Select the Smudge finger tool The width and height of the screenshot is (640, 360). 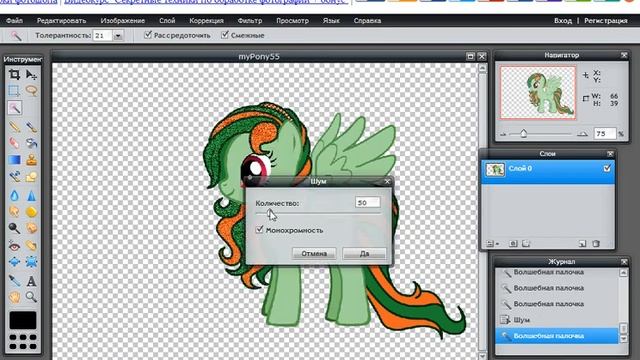(x=14, y=212)
